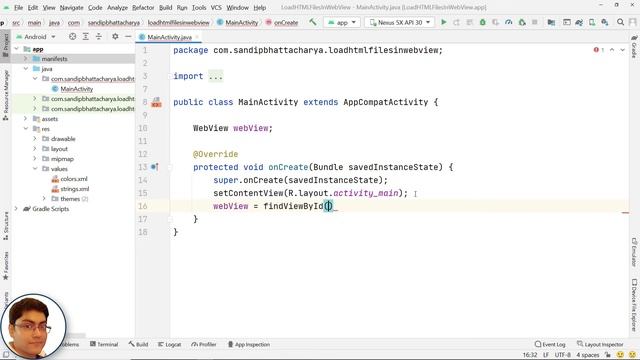Expand the layout folder
The image size is (640, 360).
pos(35,149)
